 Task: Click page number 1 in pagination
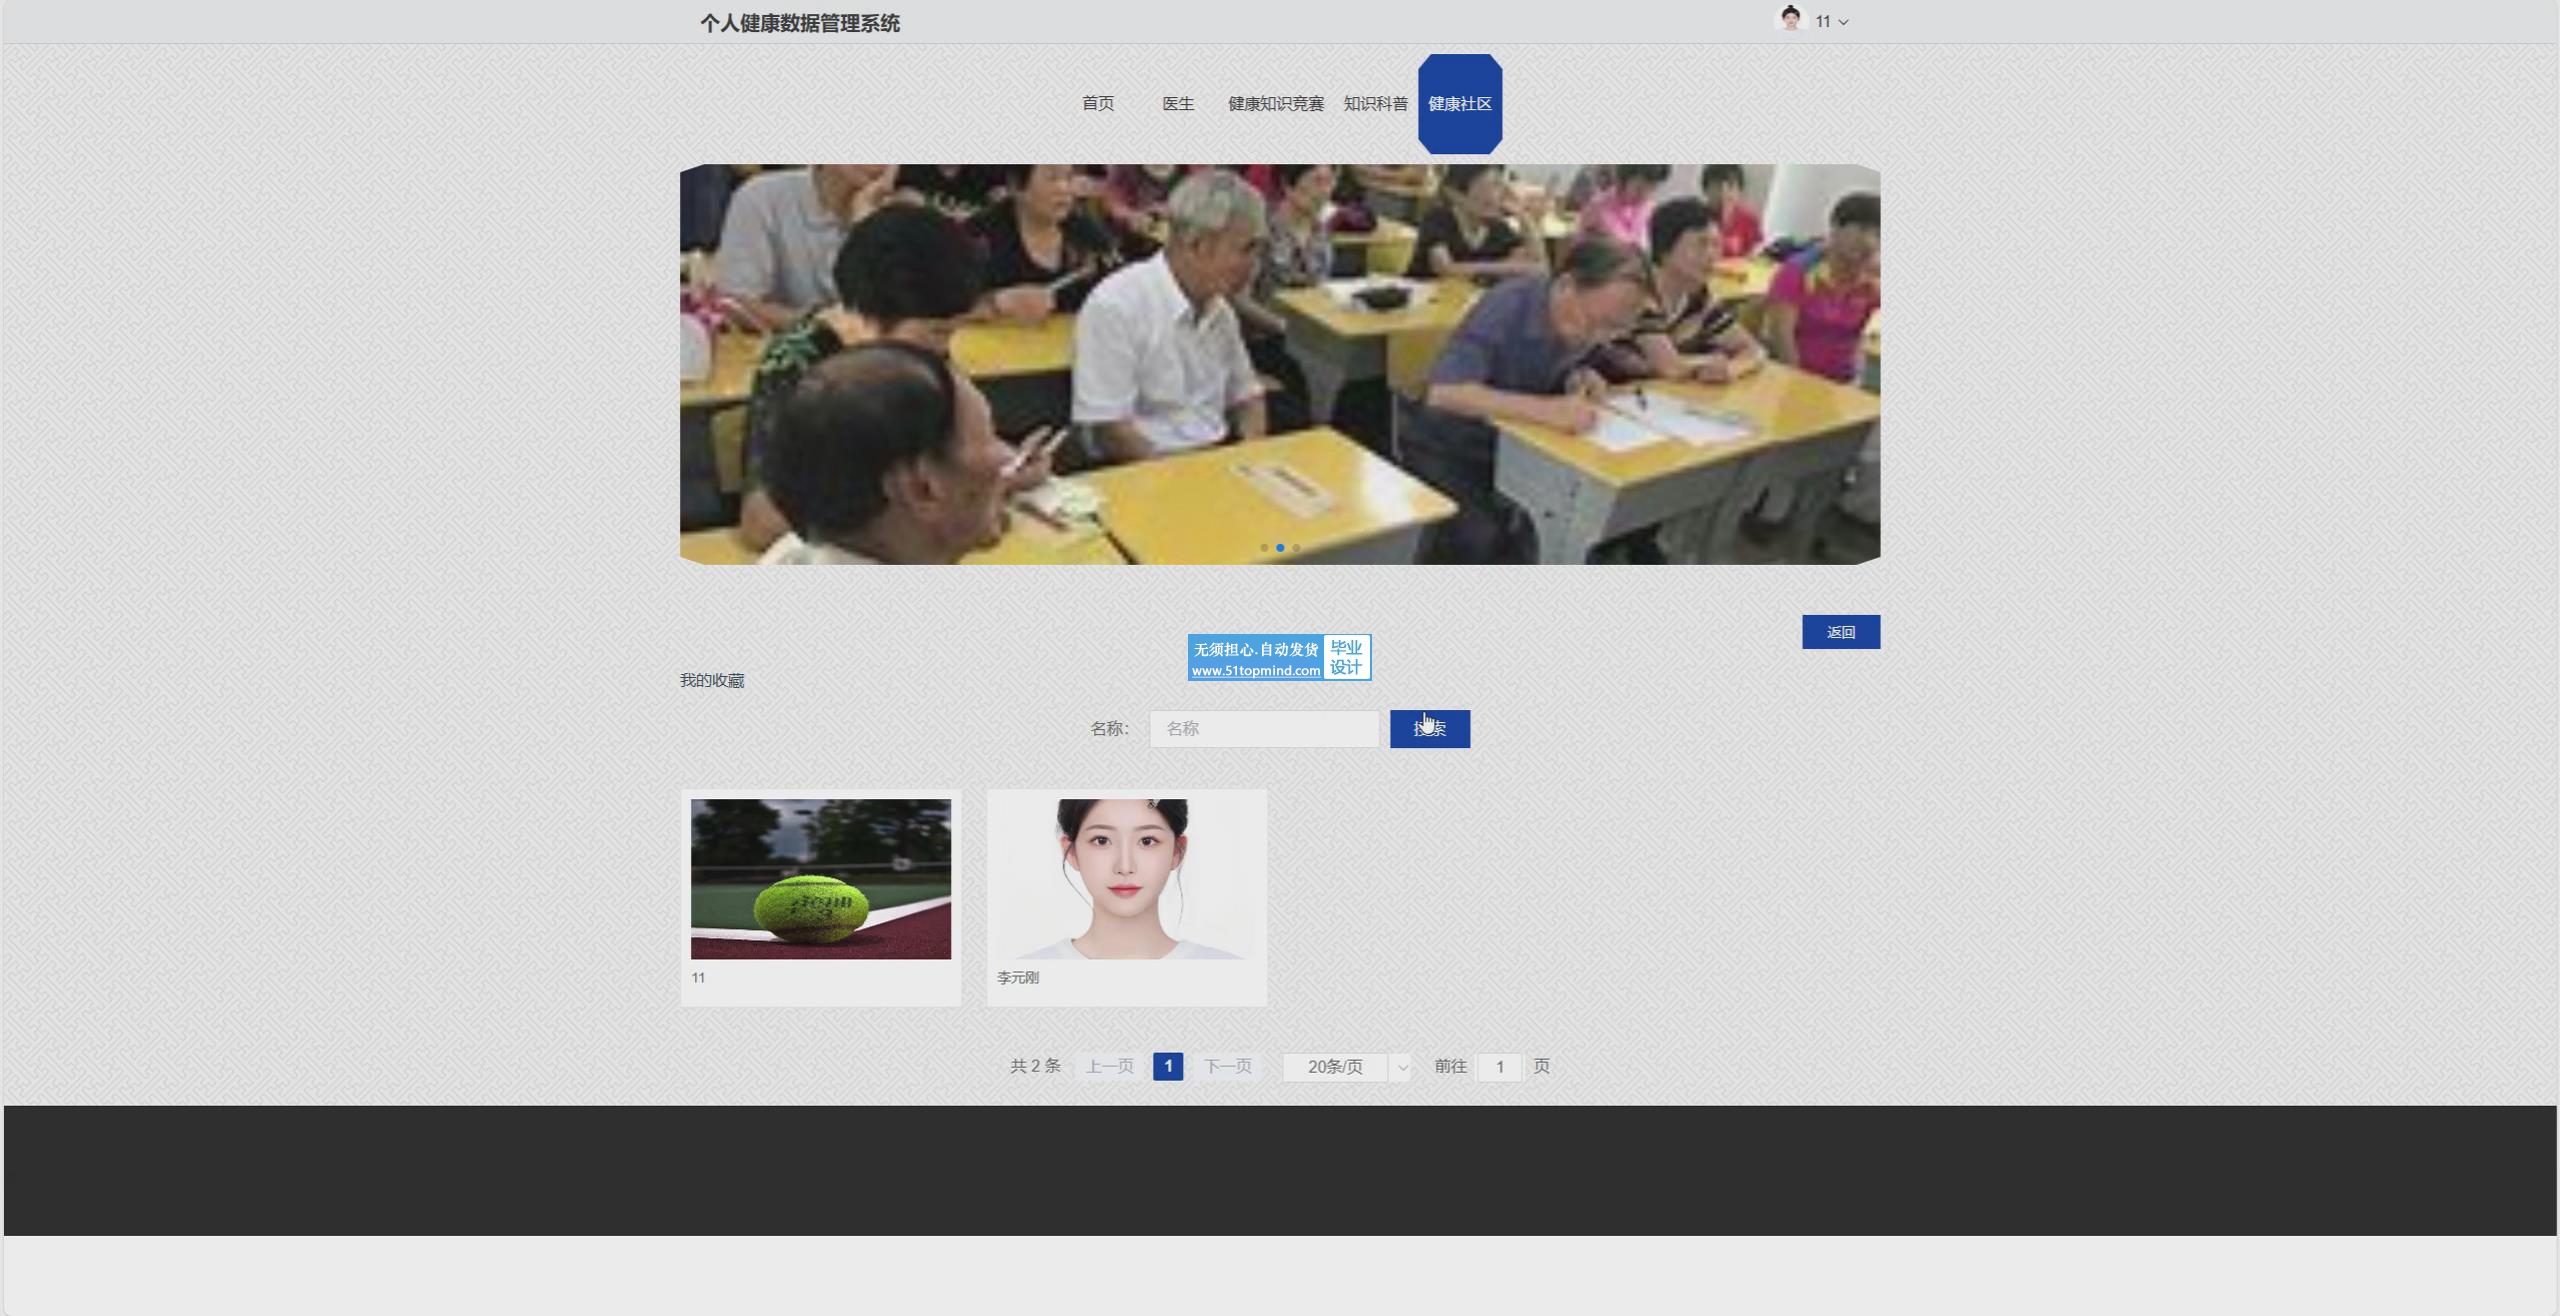[x=1167, y=1066]
